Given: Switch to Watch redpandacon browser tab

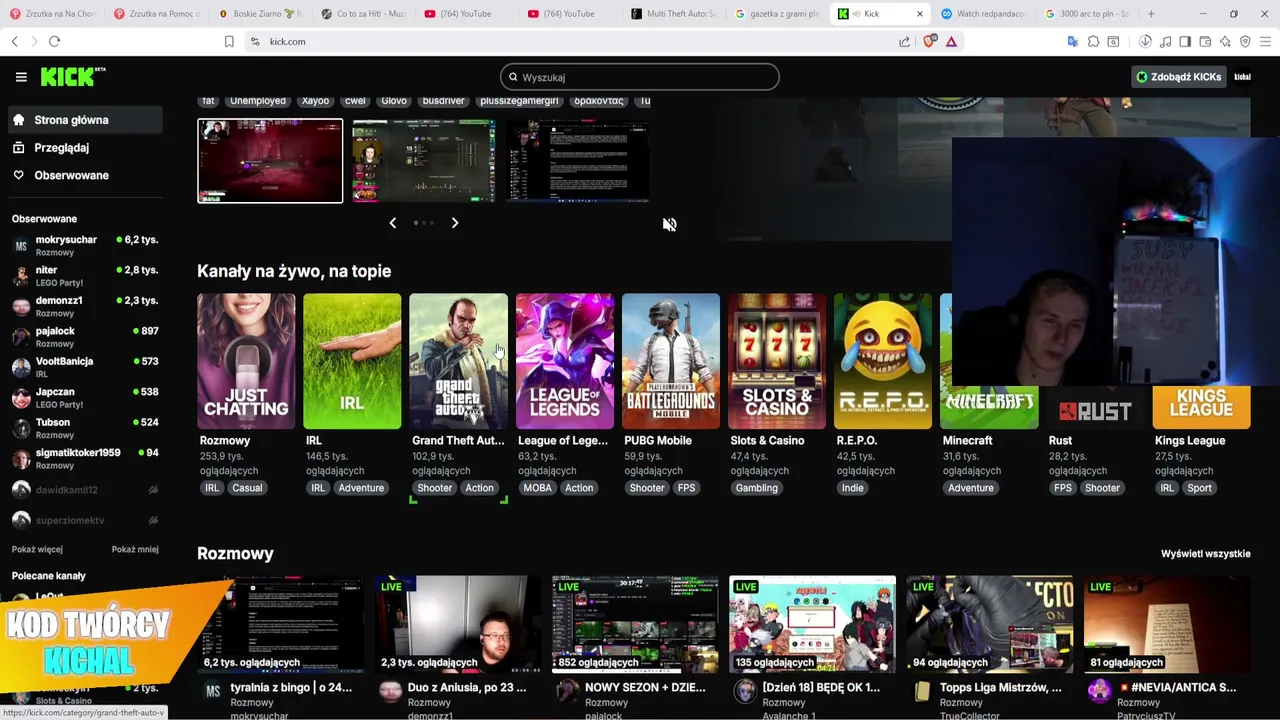Looking at the screenshot, I should pyautogui.click(x=983, y=14).
